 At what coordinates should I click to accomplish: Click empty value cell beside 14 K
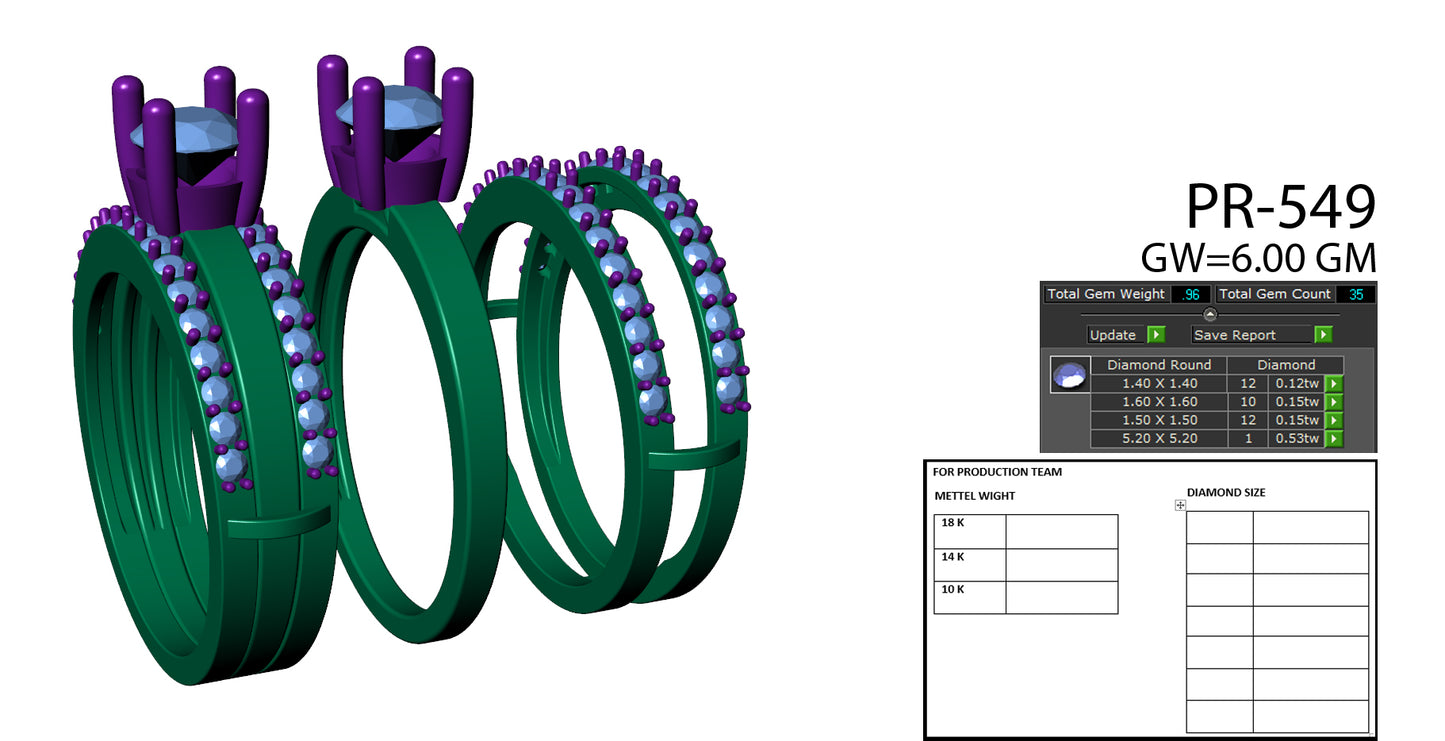tap(1062, 565)
